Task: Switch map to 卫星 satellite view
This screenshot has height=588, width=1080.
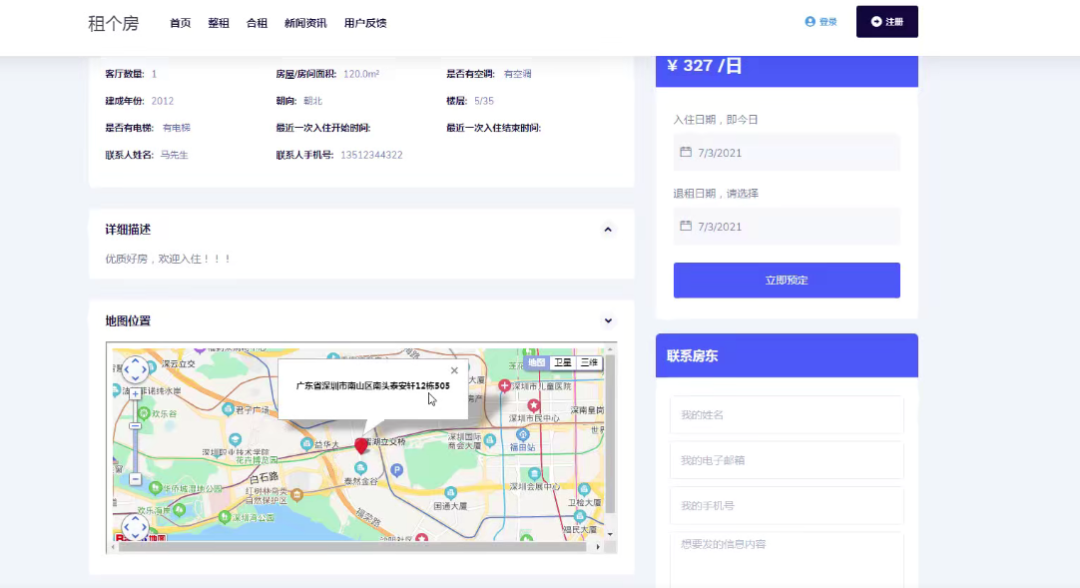Action: pyautogui.click(x=563, y=362)
